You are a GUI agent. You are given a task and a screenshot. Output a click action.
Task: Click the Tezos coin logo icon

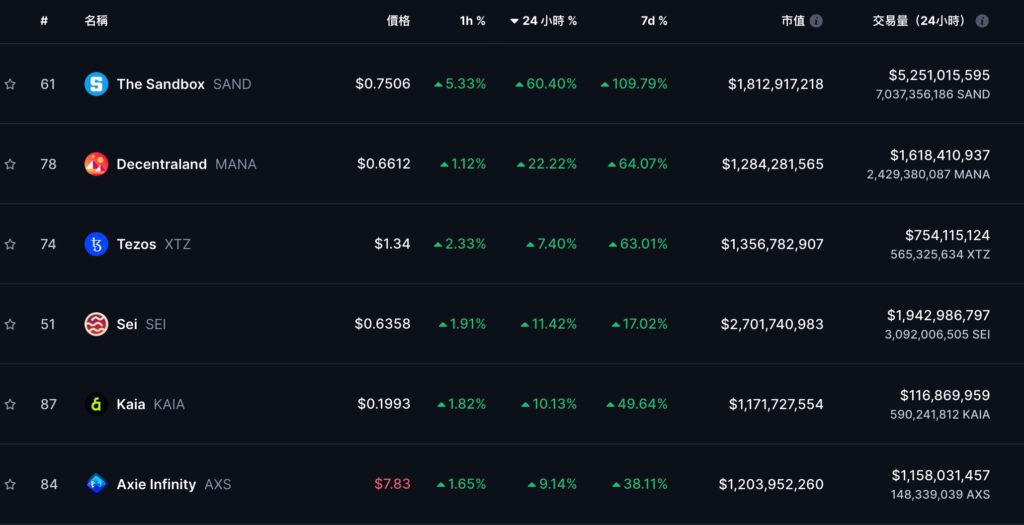point(96,244)
